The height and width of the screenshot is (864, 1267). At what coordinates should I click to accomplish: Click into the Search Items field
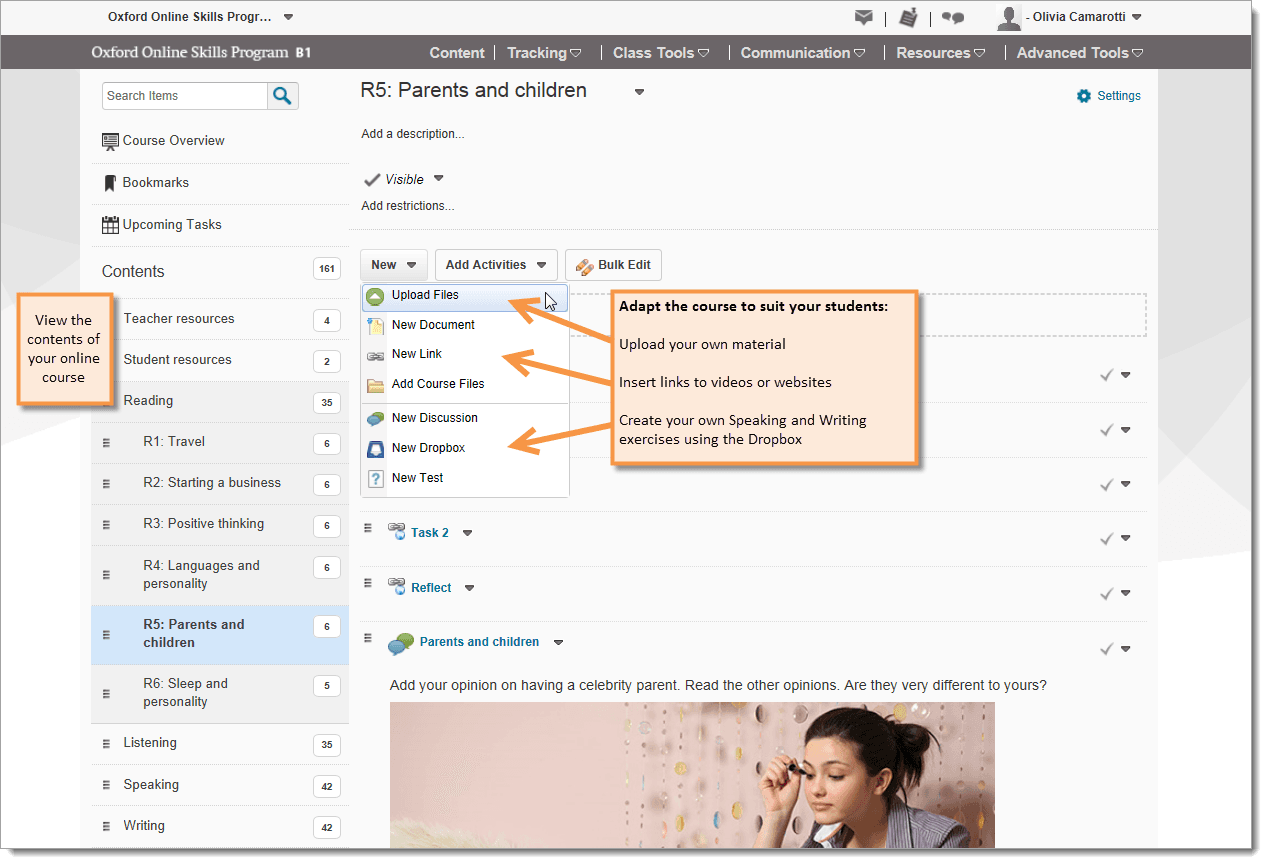pyautogui.click(x=184, y=96)
